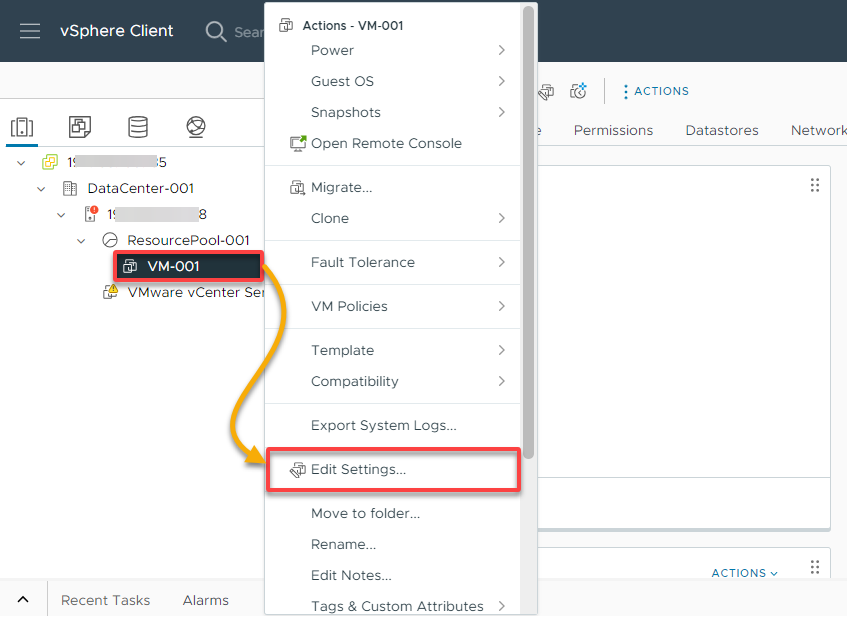This screenshot has height=621, width=847.
Task: Choose Rename menu entry
Action: [x=393, y=544]
